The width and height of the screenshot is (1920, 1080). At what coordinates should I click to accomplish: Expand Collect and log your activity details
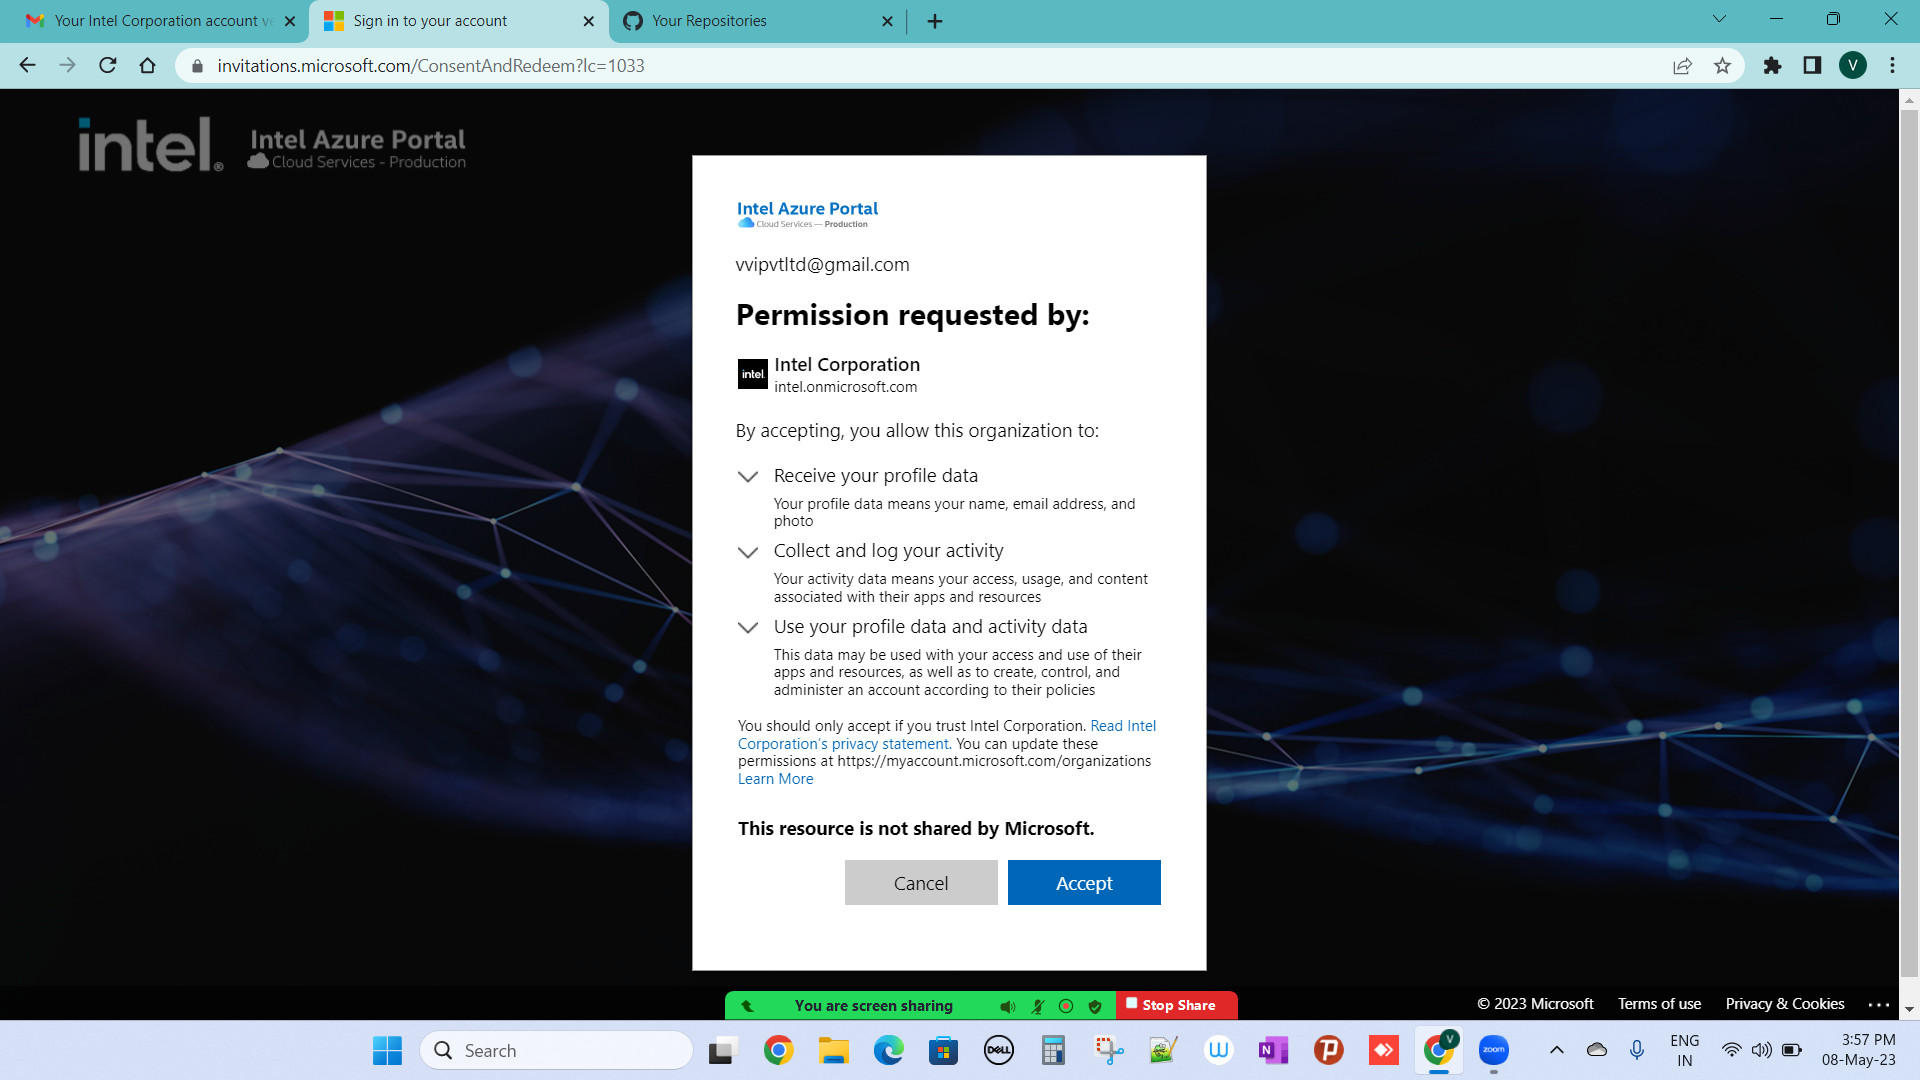(748, 553)
